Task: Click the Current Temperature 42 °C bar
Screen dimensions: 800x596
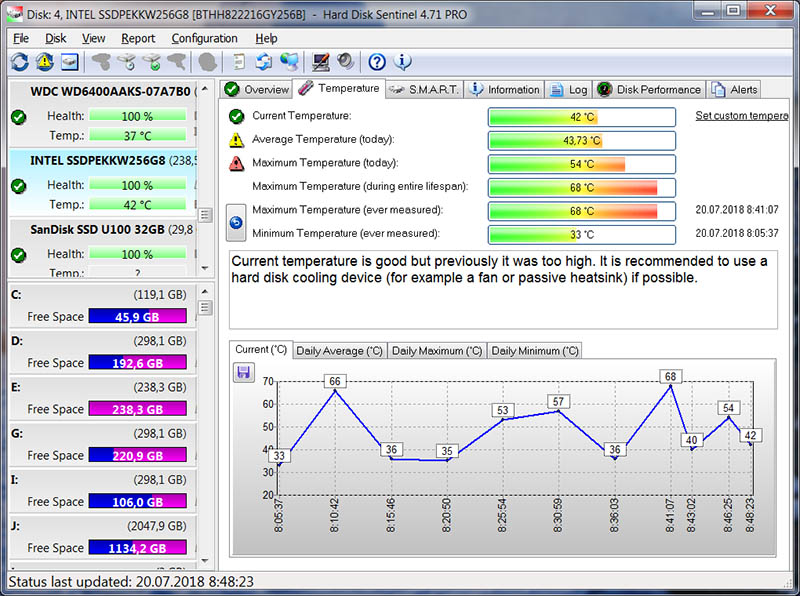Action: (x=582, y=117)
